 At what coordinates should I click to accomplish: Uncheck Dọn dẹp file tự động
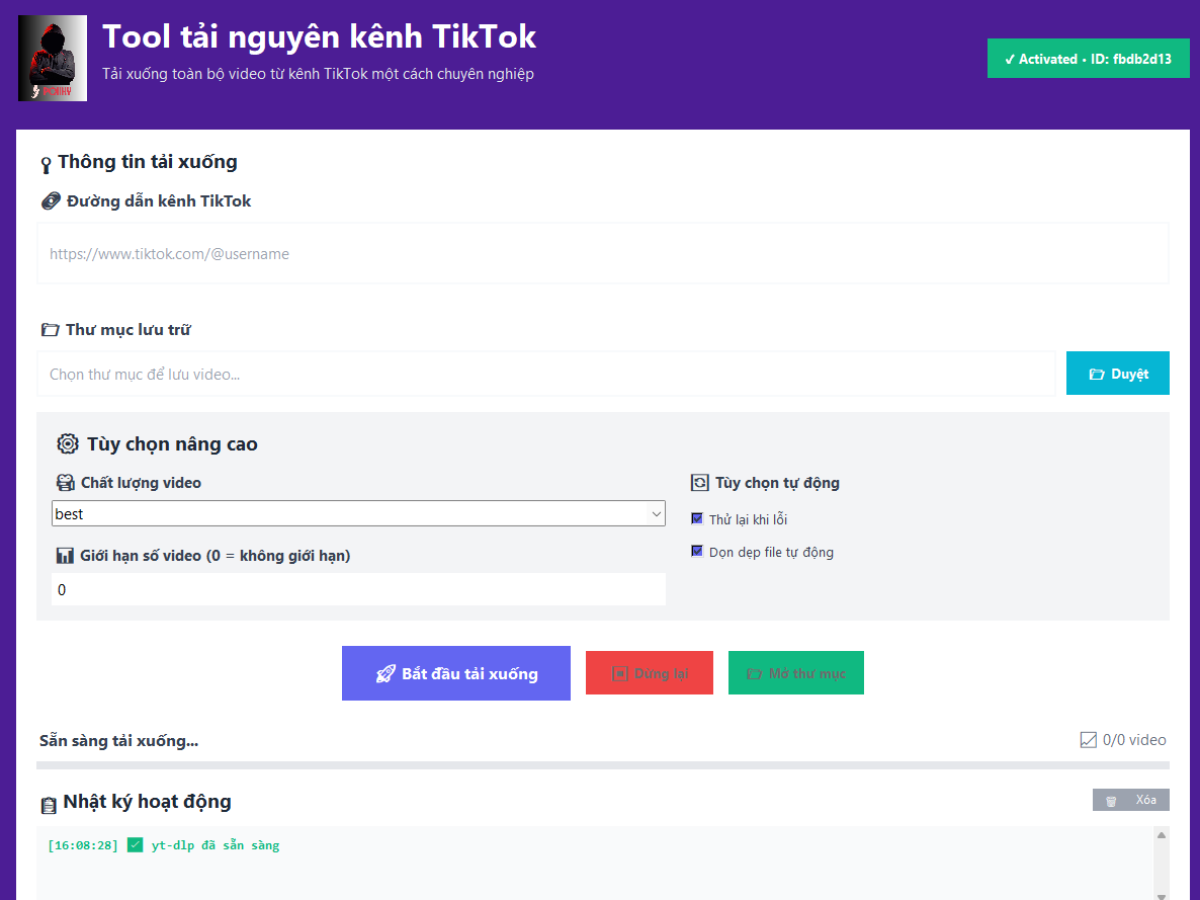697,551
